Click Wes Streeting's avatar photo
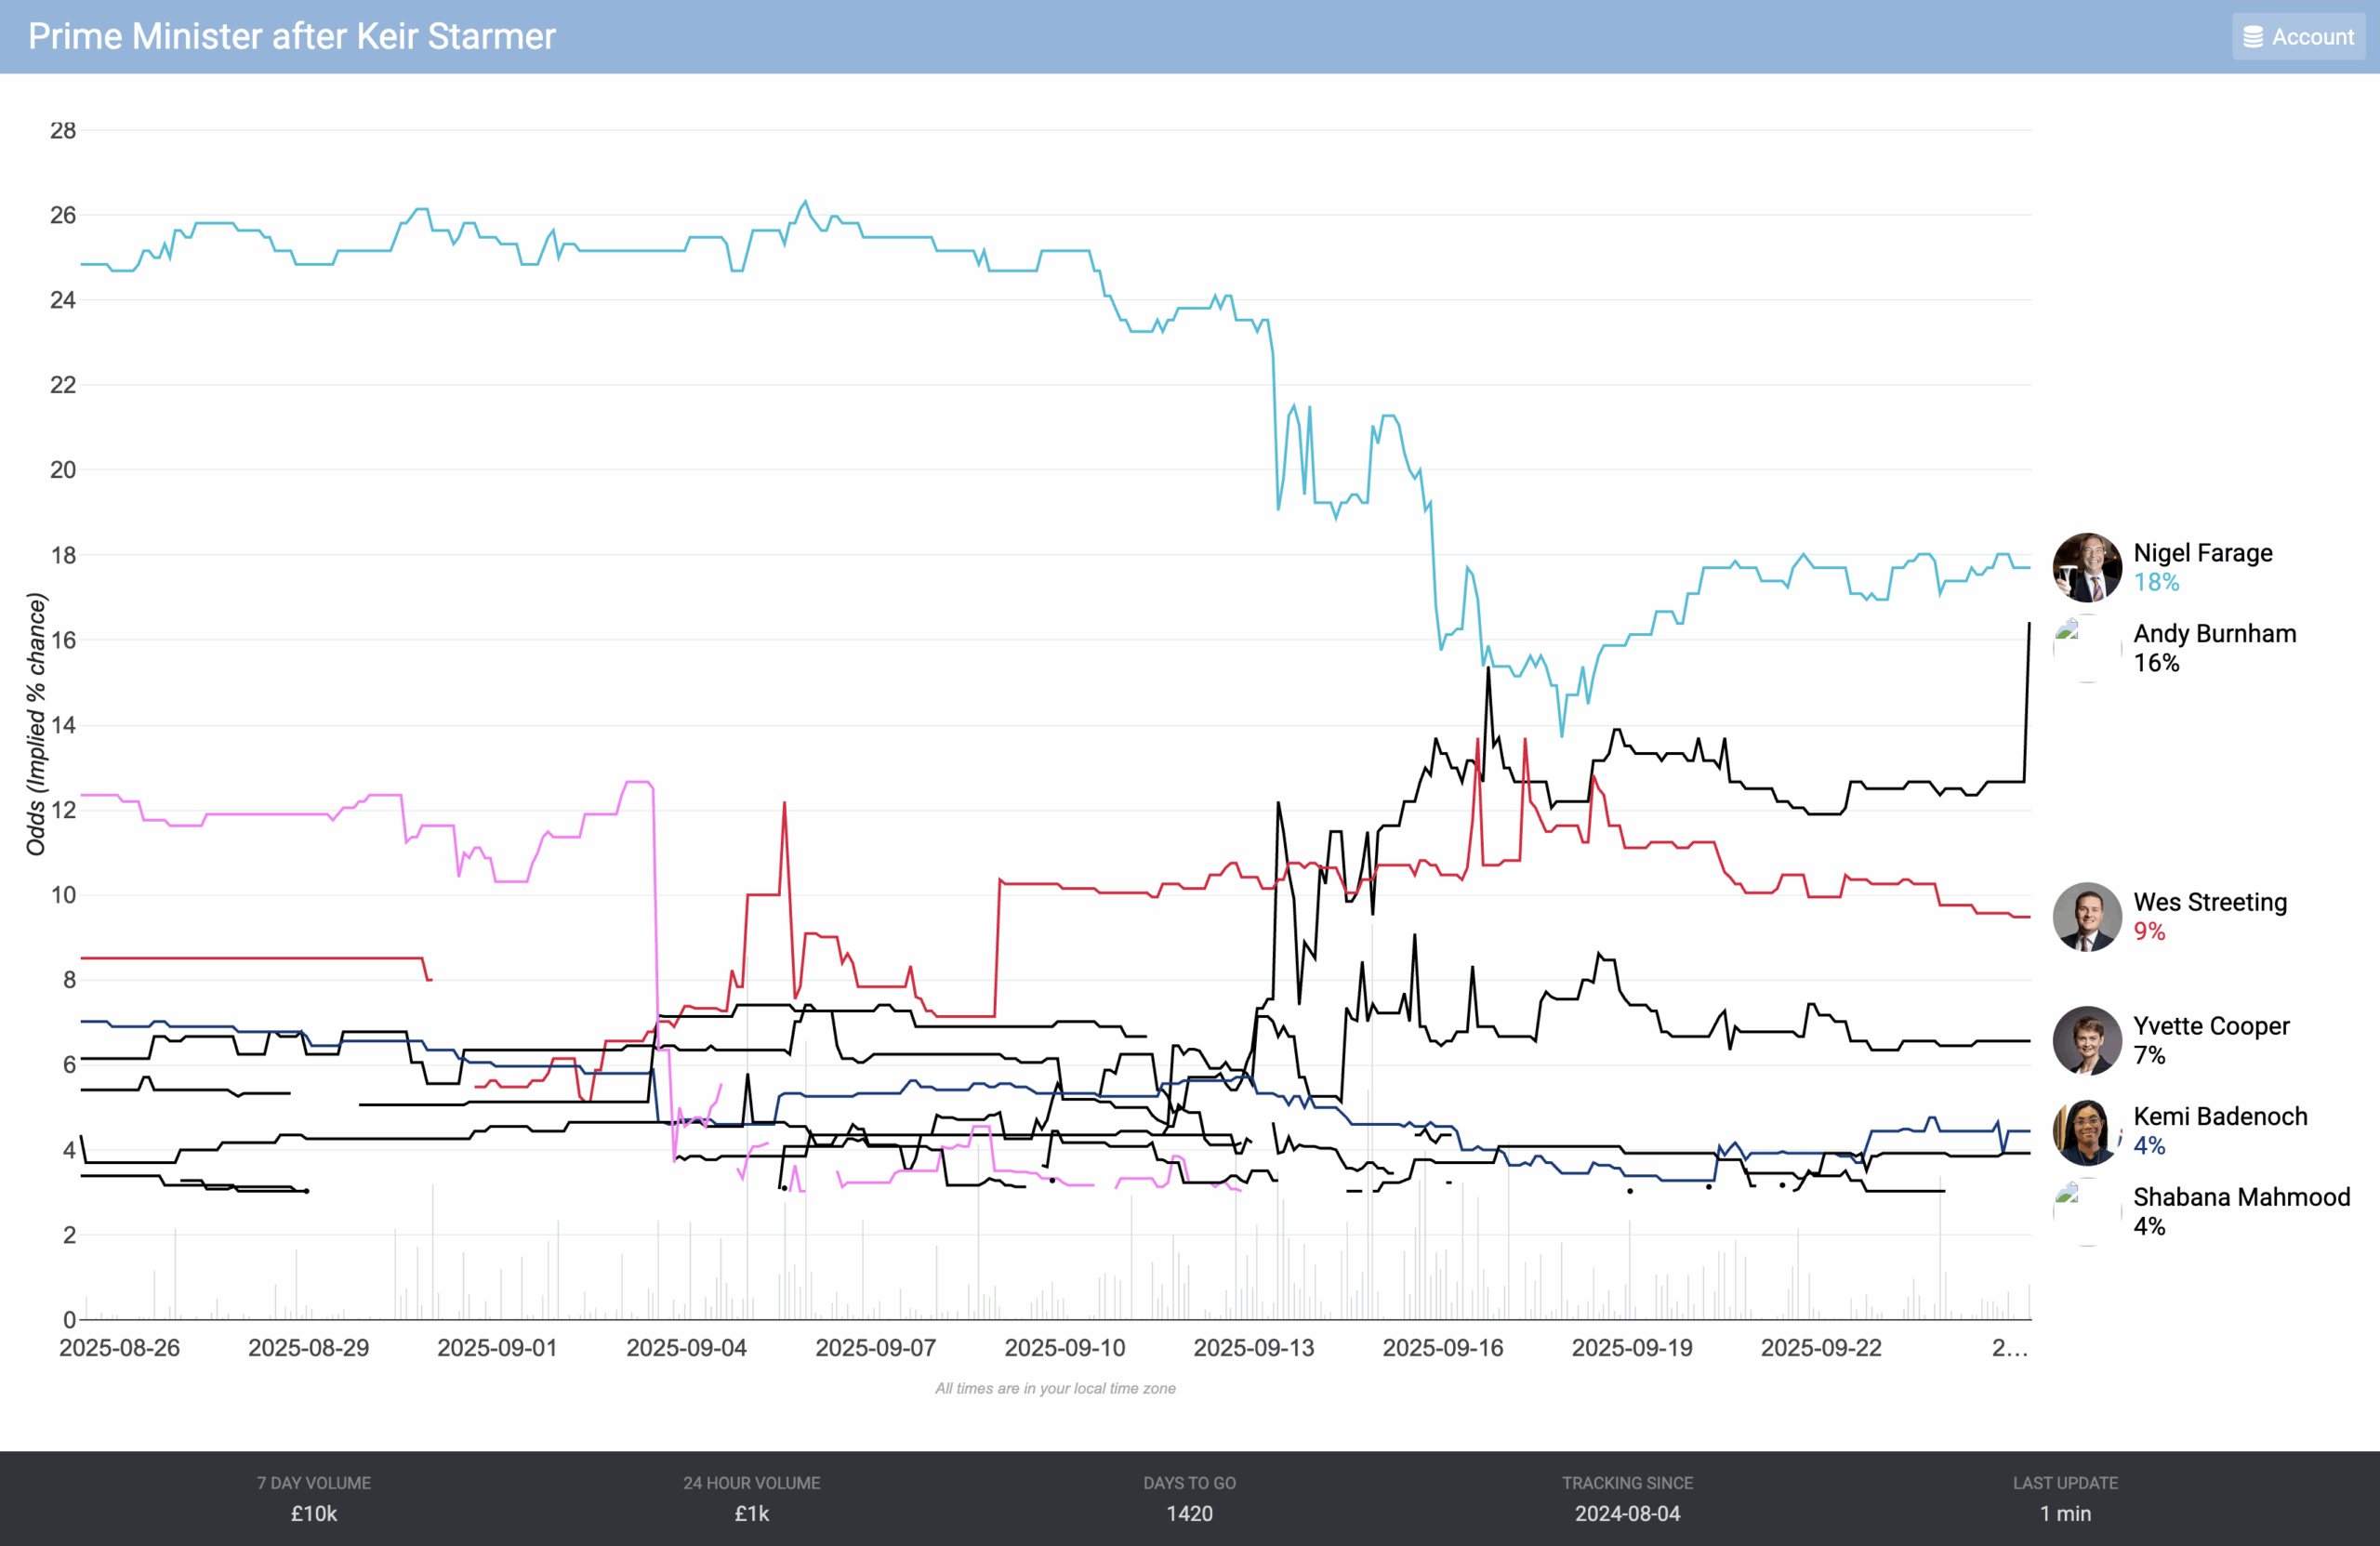Screen dimensions: 2380x1546 (2086, 916)
